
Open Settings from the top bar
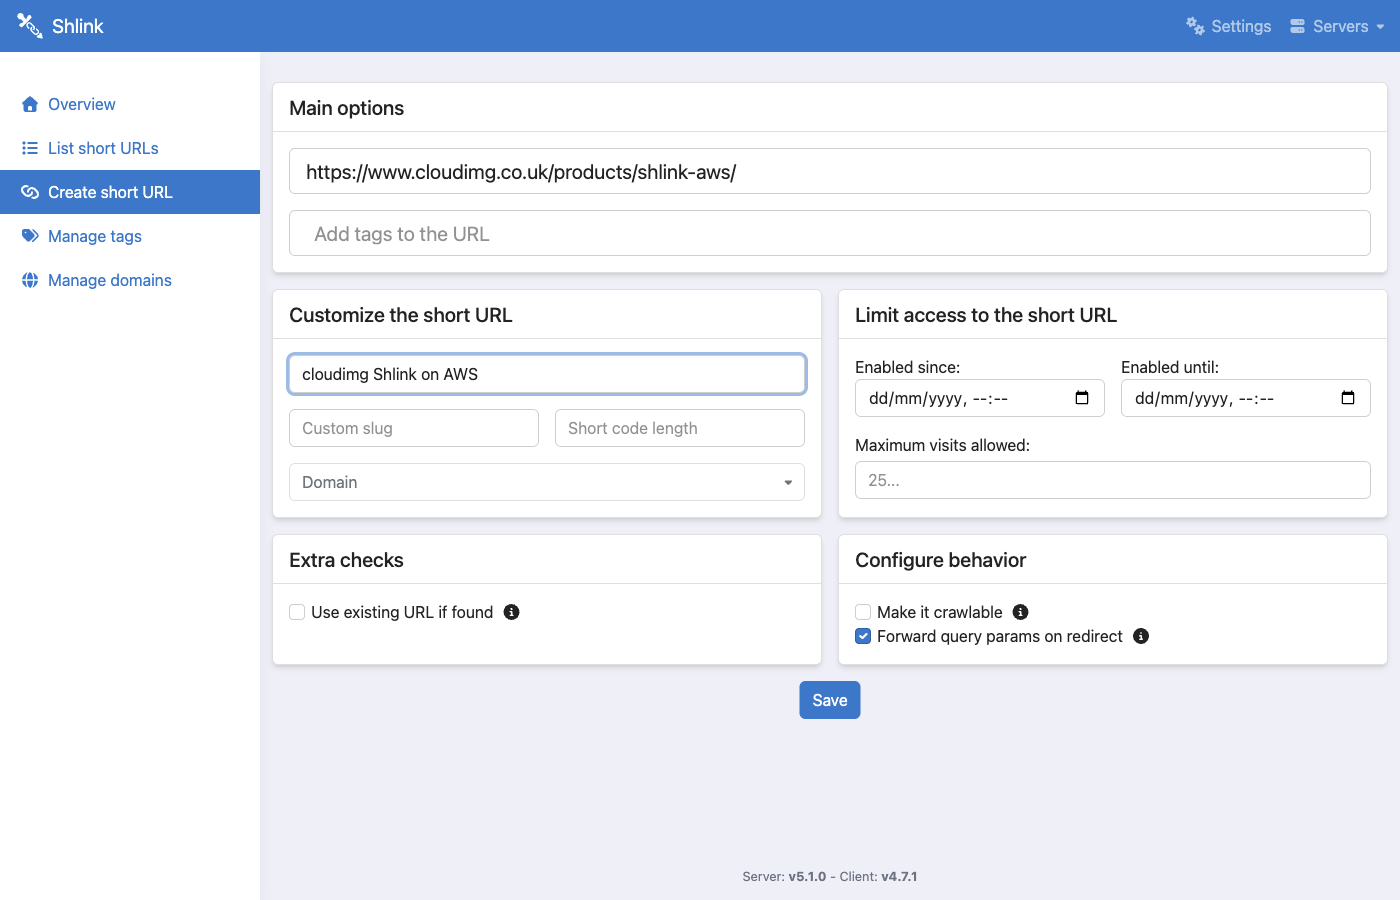pos(1229,26)
